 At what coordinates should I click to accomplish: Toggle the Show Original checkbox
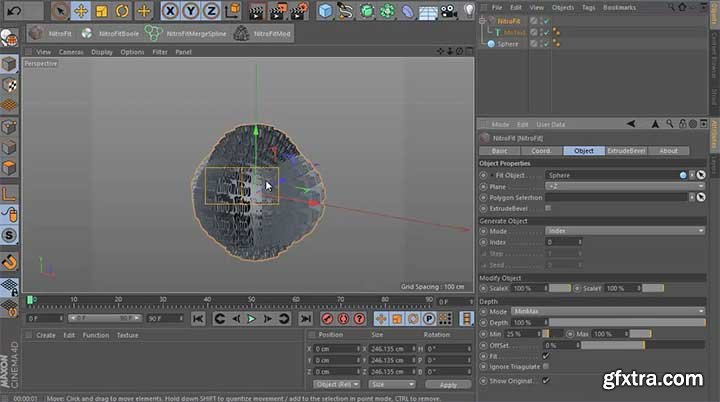point(545,380)
